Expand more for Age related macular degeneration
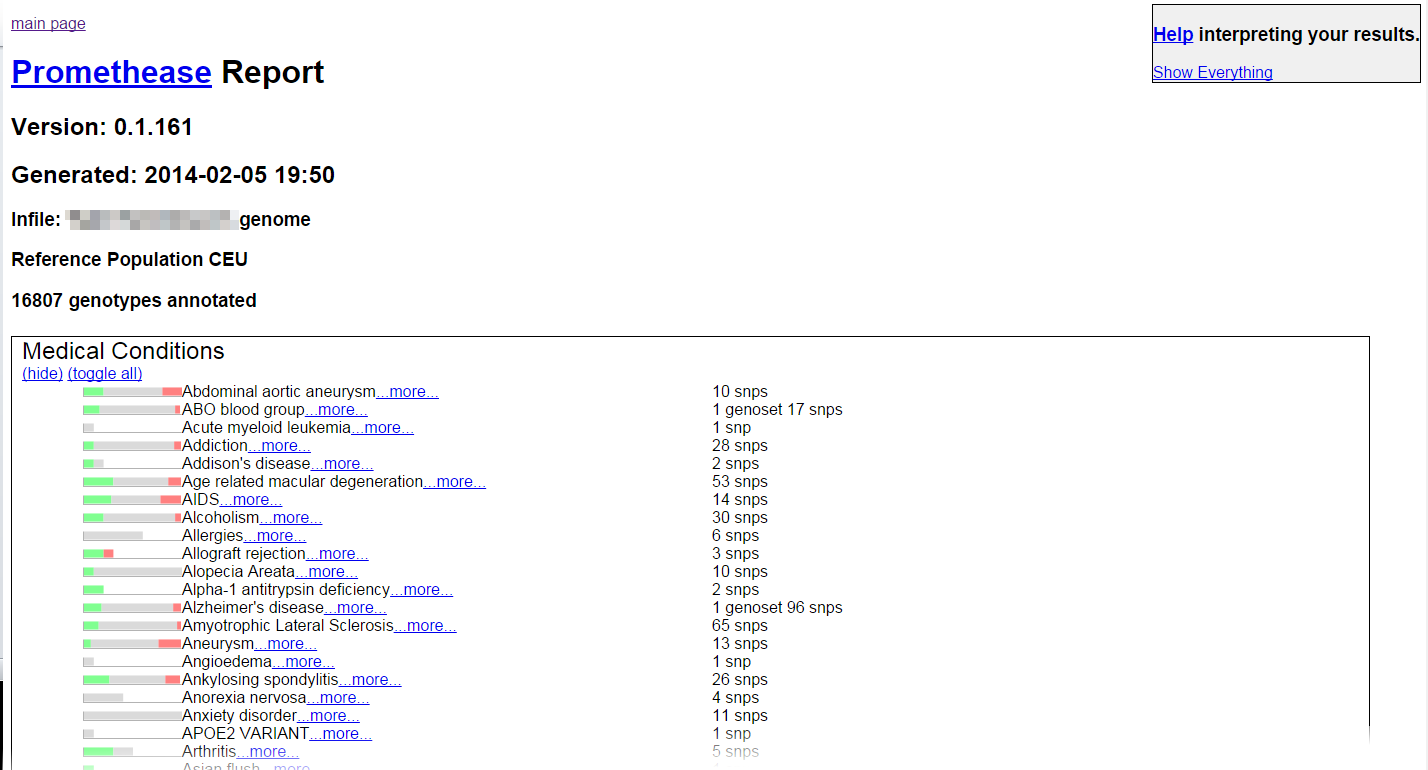The width and height of the screenshot is (1428, 770). tap(454, 482)
